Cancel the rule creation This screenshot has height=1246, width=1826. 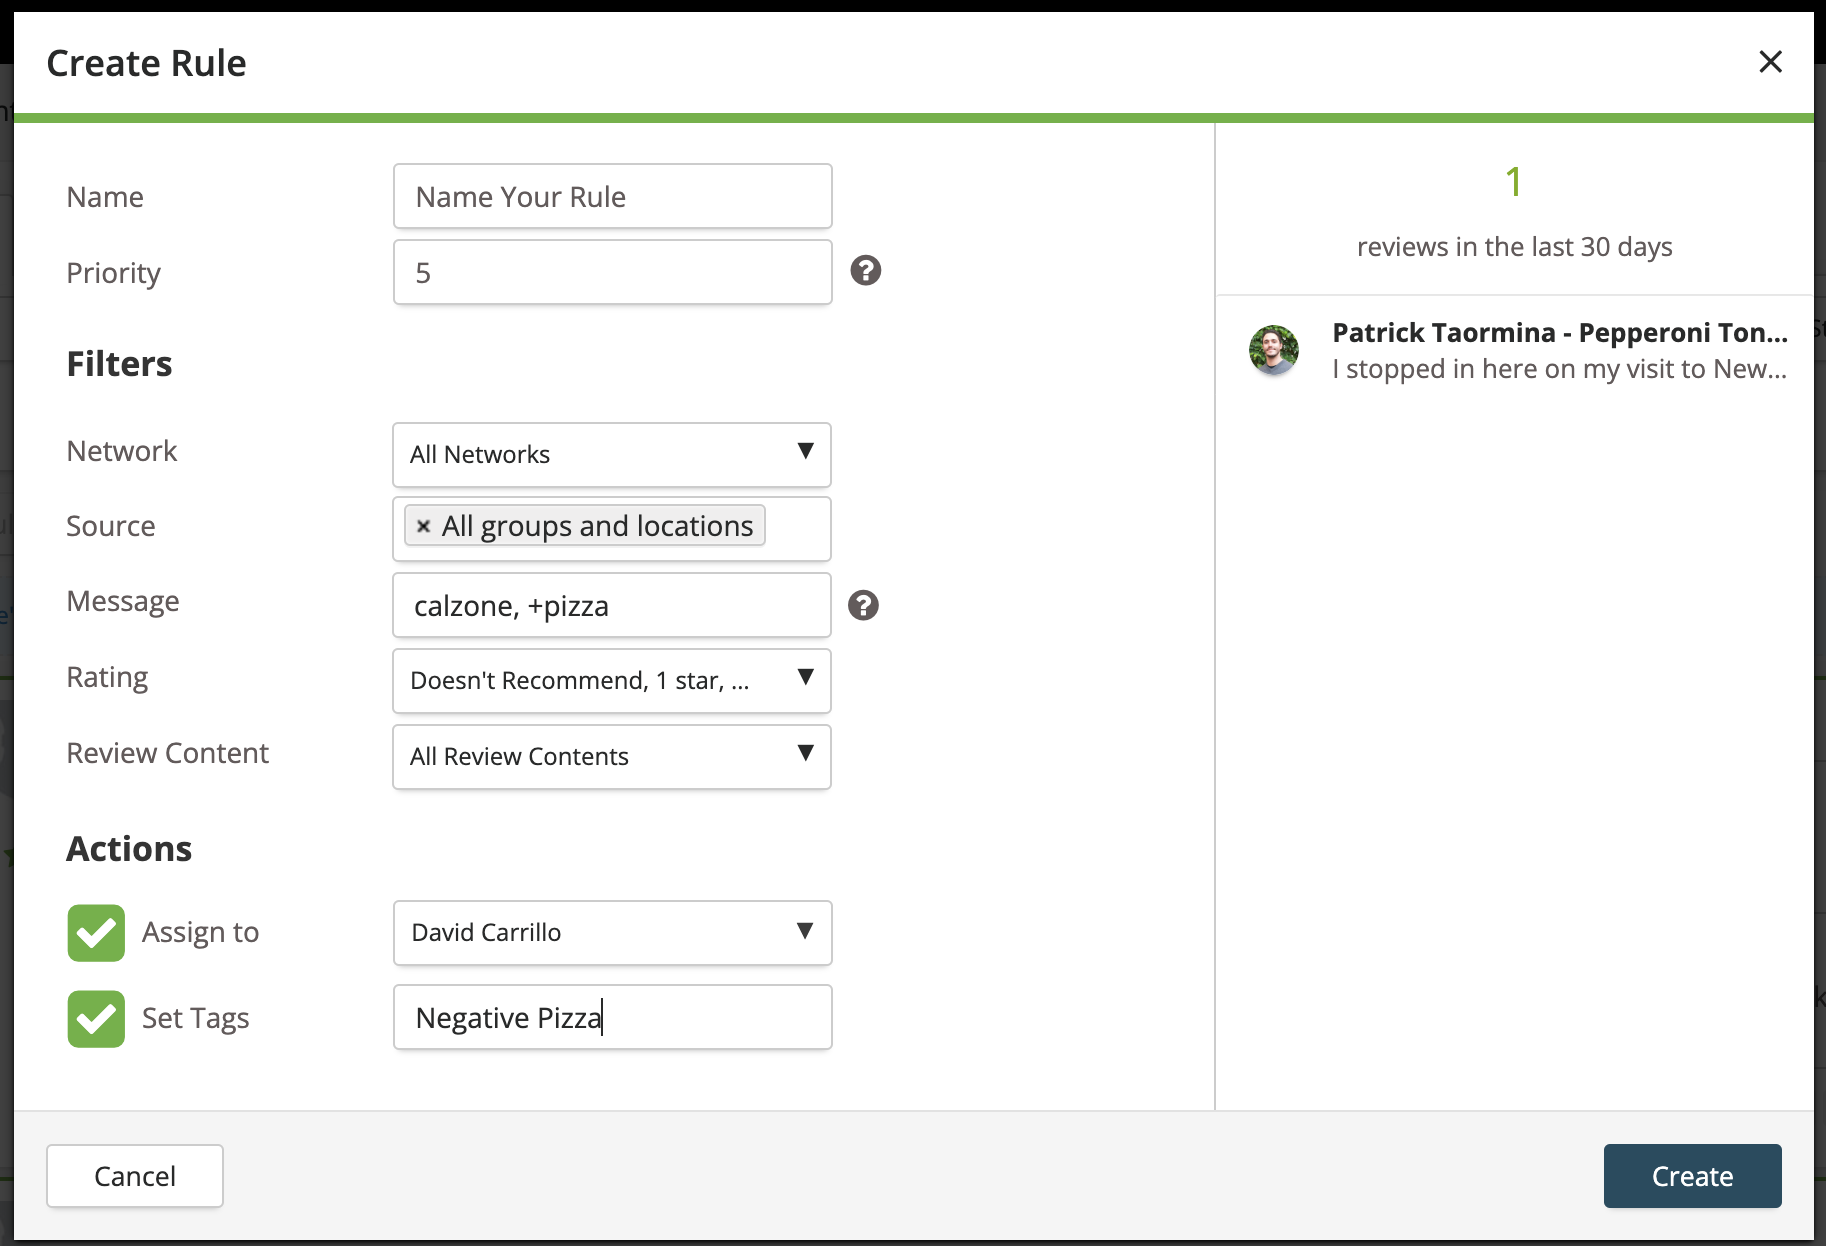pyautogui.click(x=135, y=1176)
